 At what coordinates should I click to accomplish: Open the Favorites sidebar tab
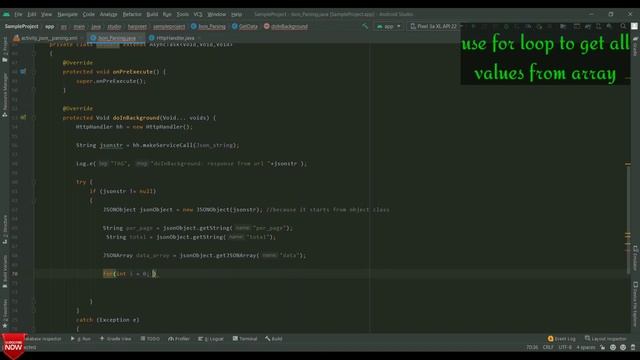[x=5, y=313]
